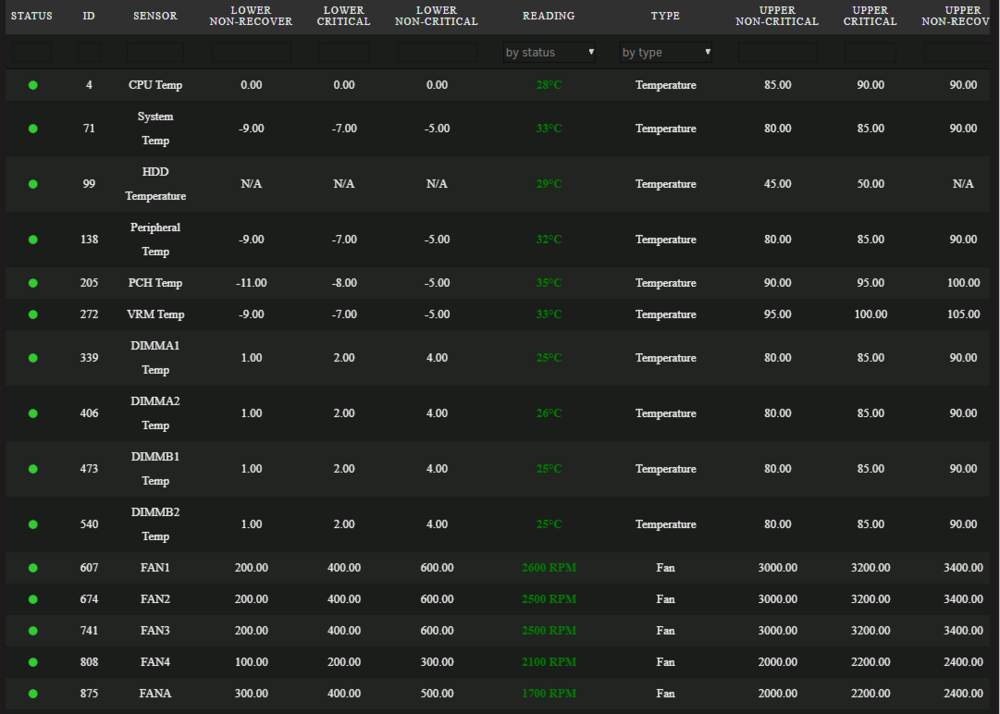
Task: Select the CPU Temp sensor name
Action: tap(155, 85)
